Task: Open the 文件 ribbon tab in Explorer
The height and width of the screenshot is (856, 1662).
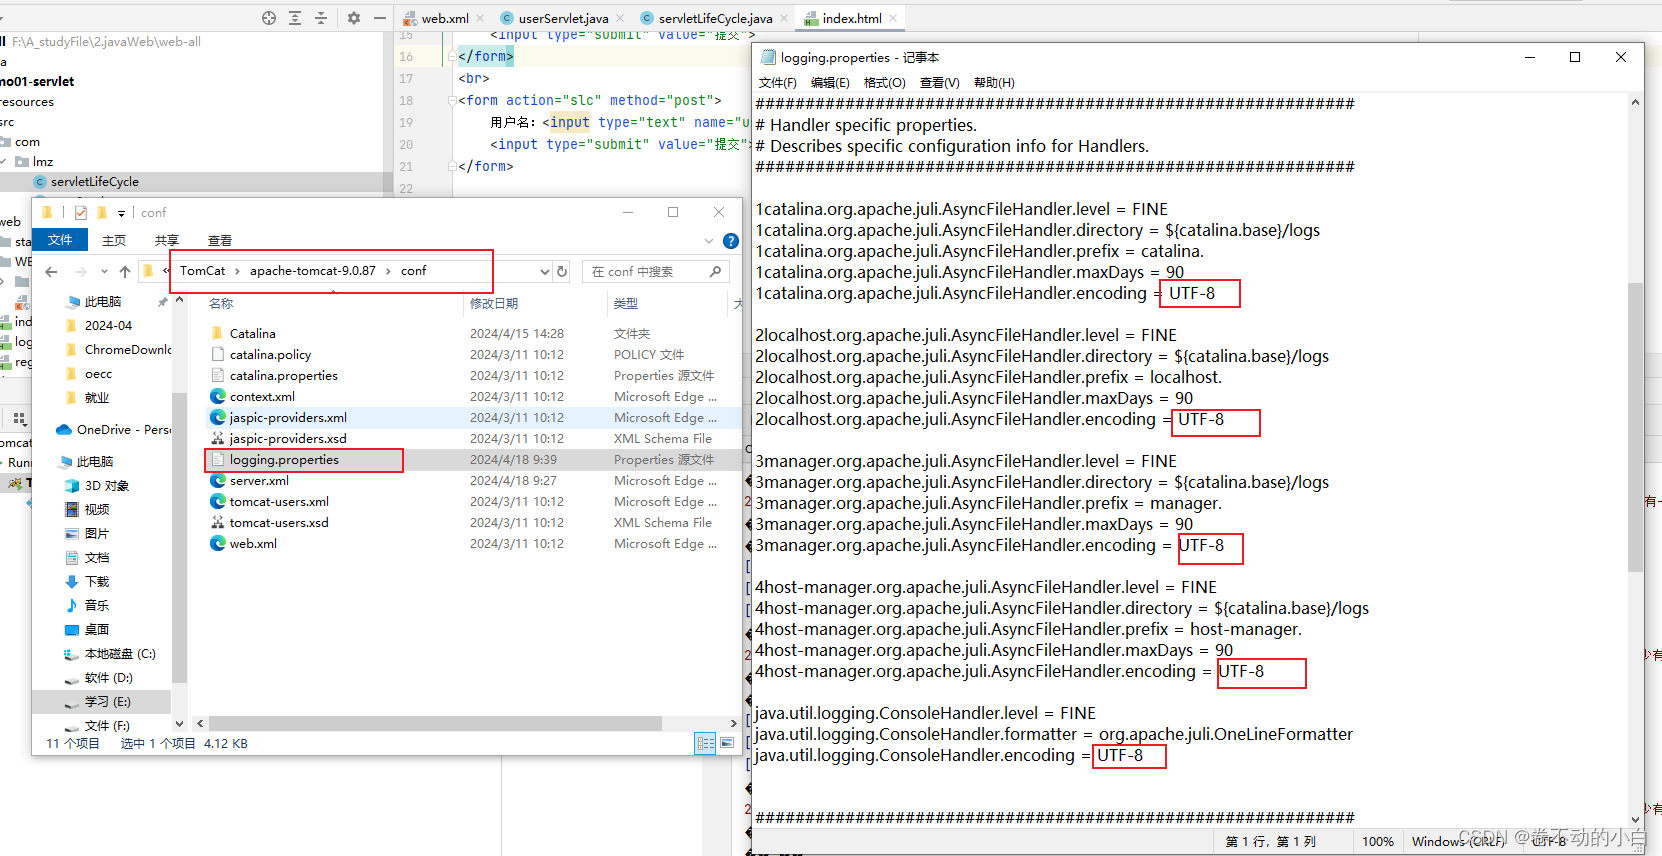Action: 60,240
